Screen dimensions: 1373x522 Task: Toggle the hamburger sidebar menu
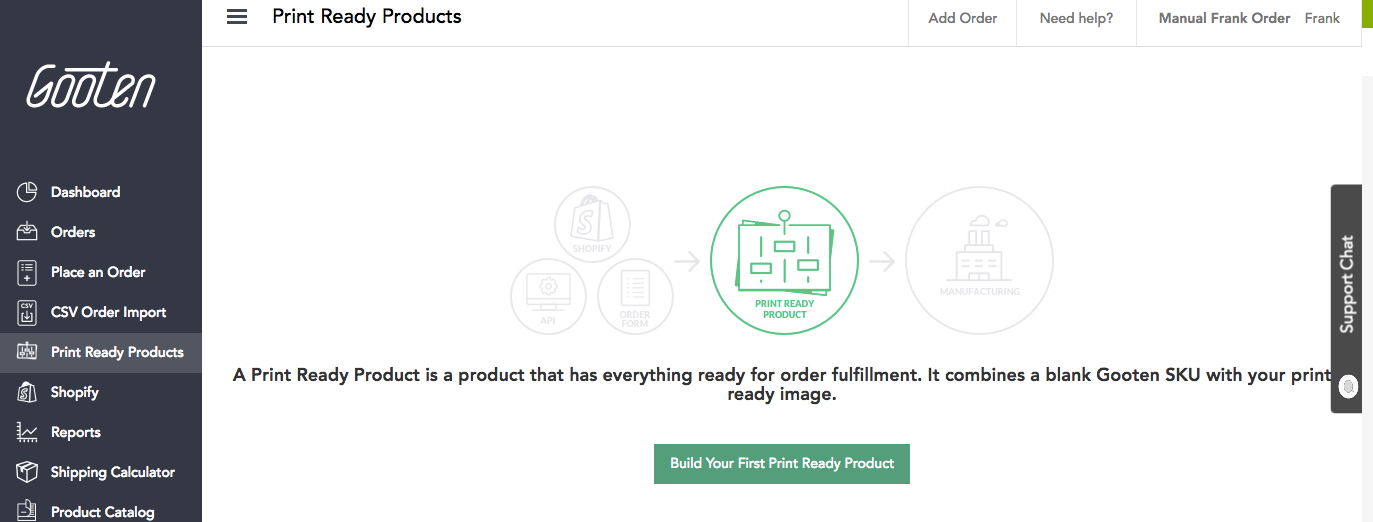237,17
